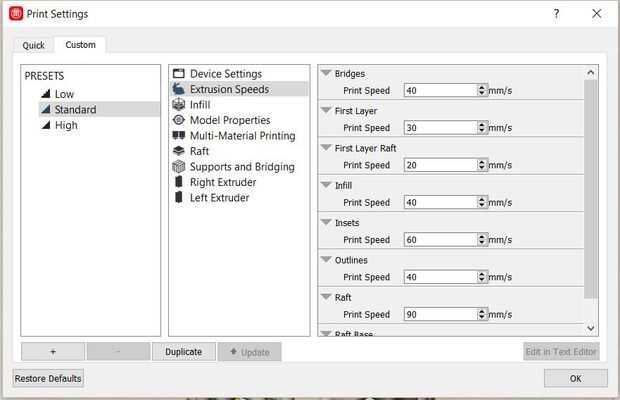Click the Supports and Bridging icon

179,167
